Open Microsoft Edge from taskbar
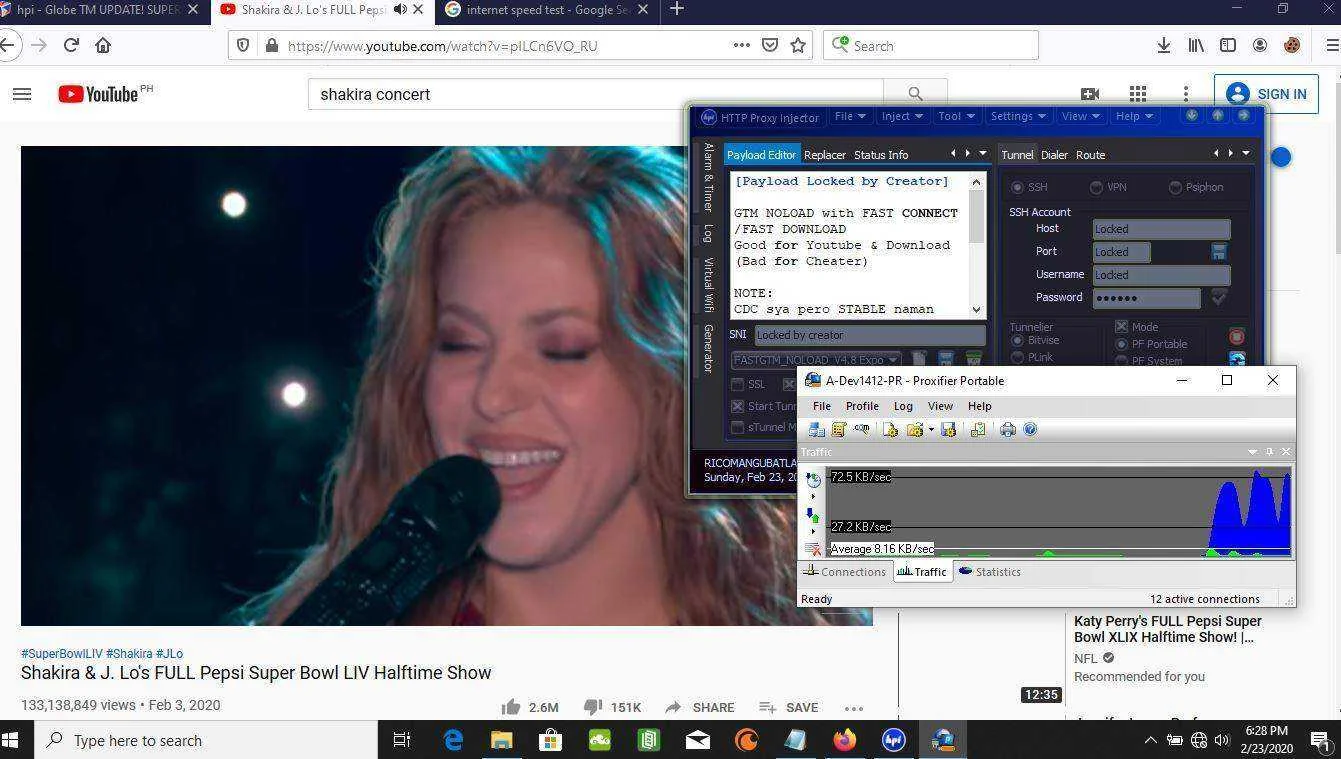1341x759 pixels. click(453, 740)
